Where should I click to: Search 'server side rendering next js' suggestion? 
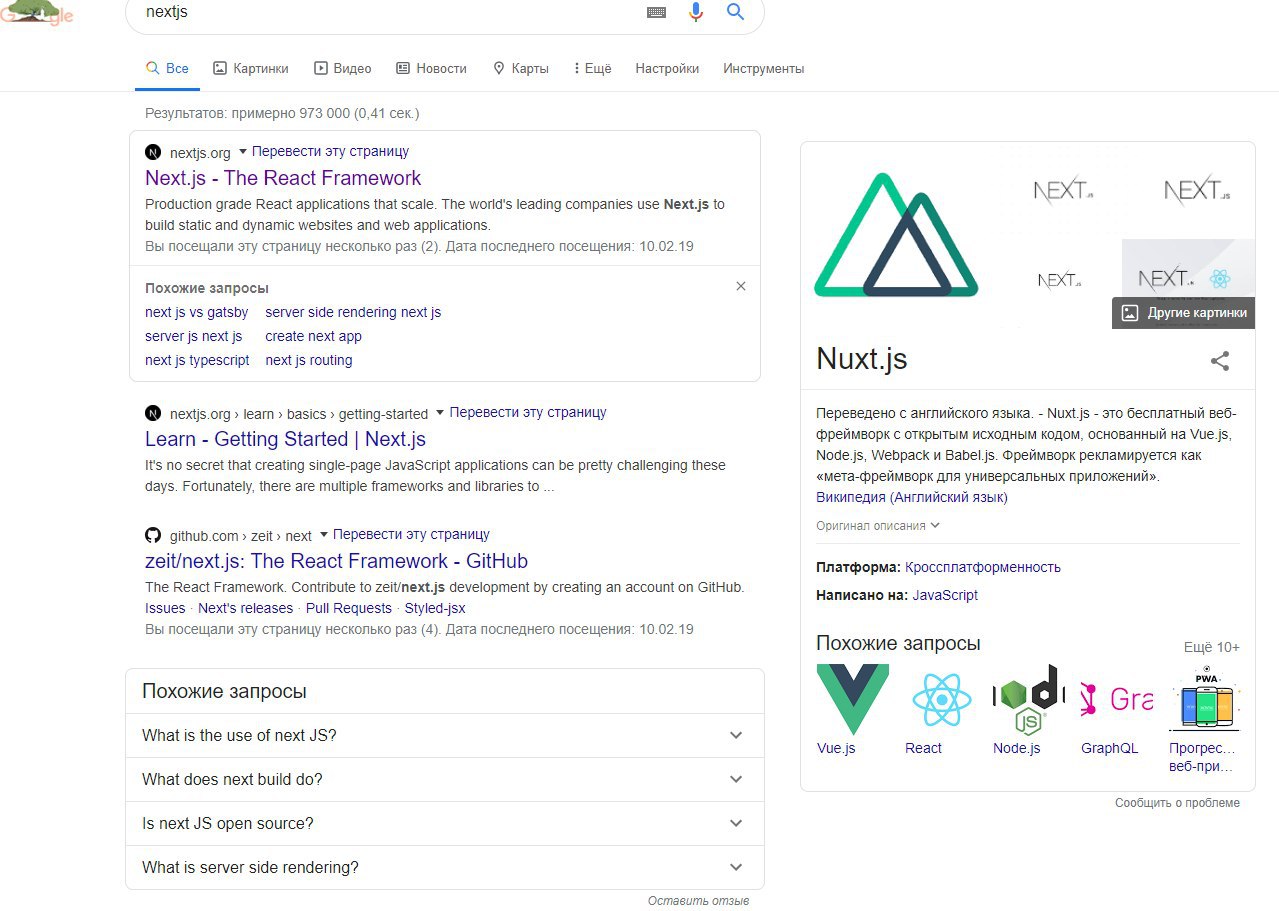tap(353, 312)
